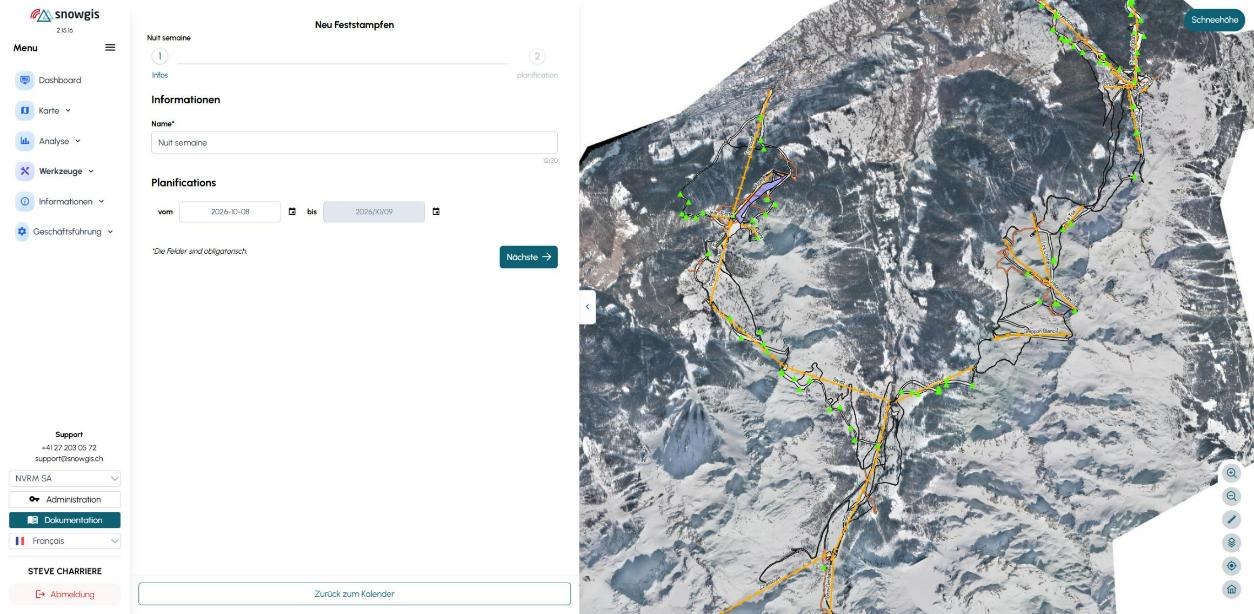Open the Informationen menu item
1254x614 pixels.
(x=65, y=201)
